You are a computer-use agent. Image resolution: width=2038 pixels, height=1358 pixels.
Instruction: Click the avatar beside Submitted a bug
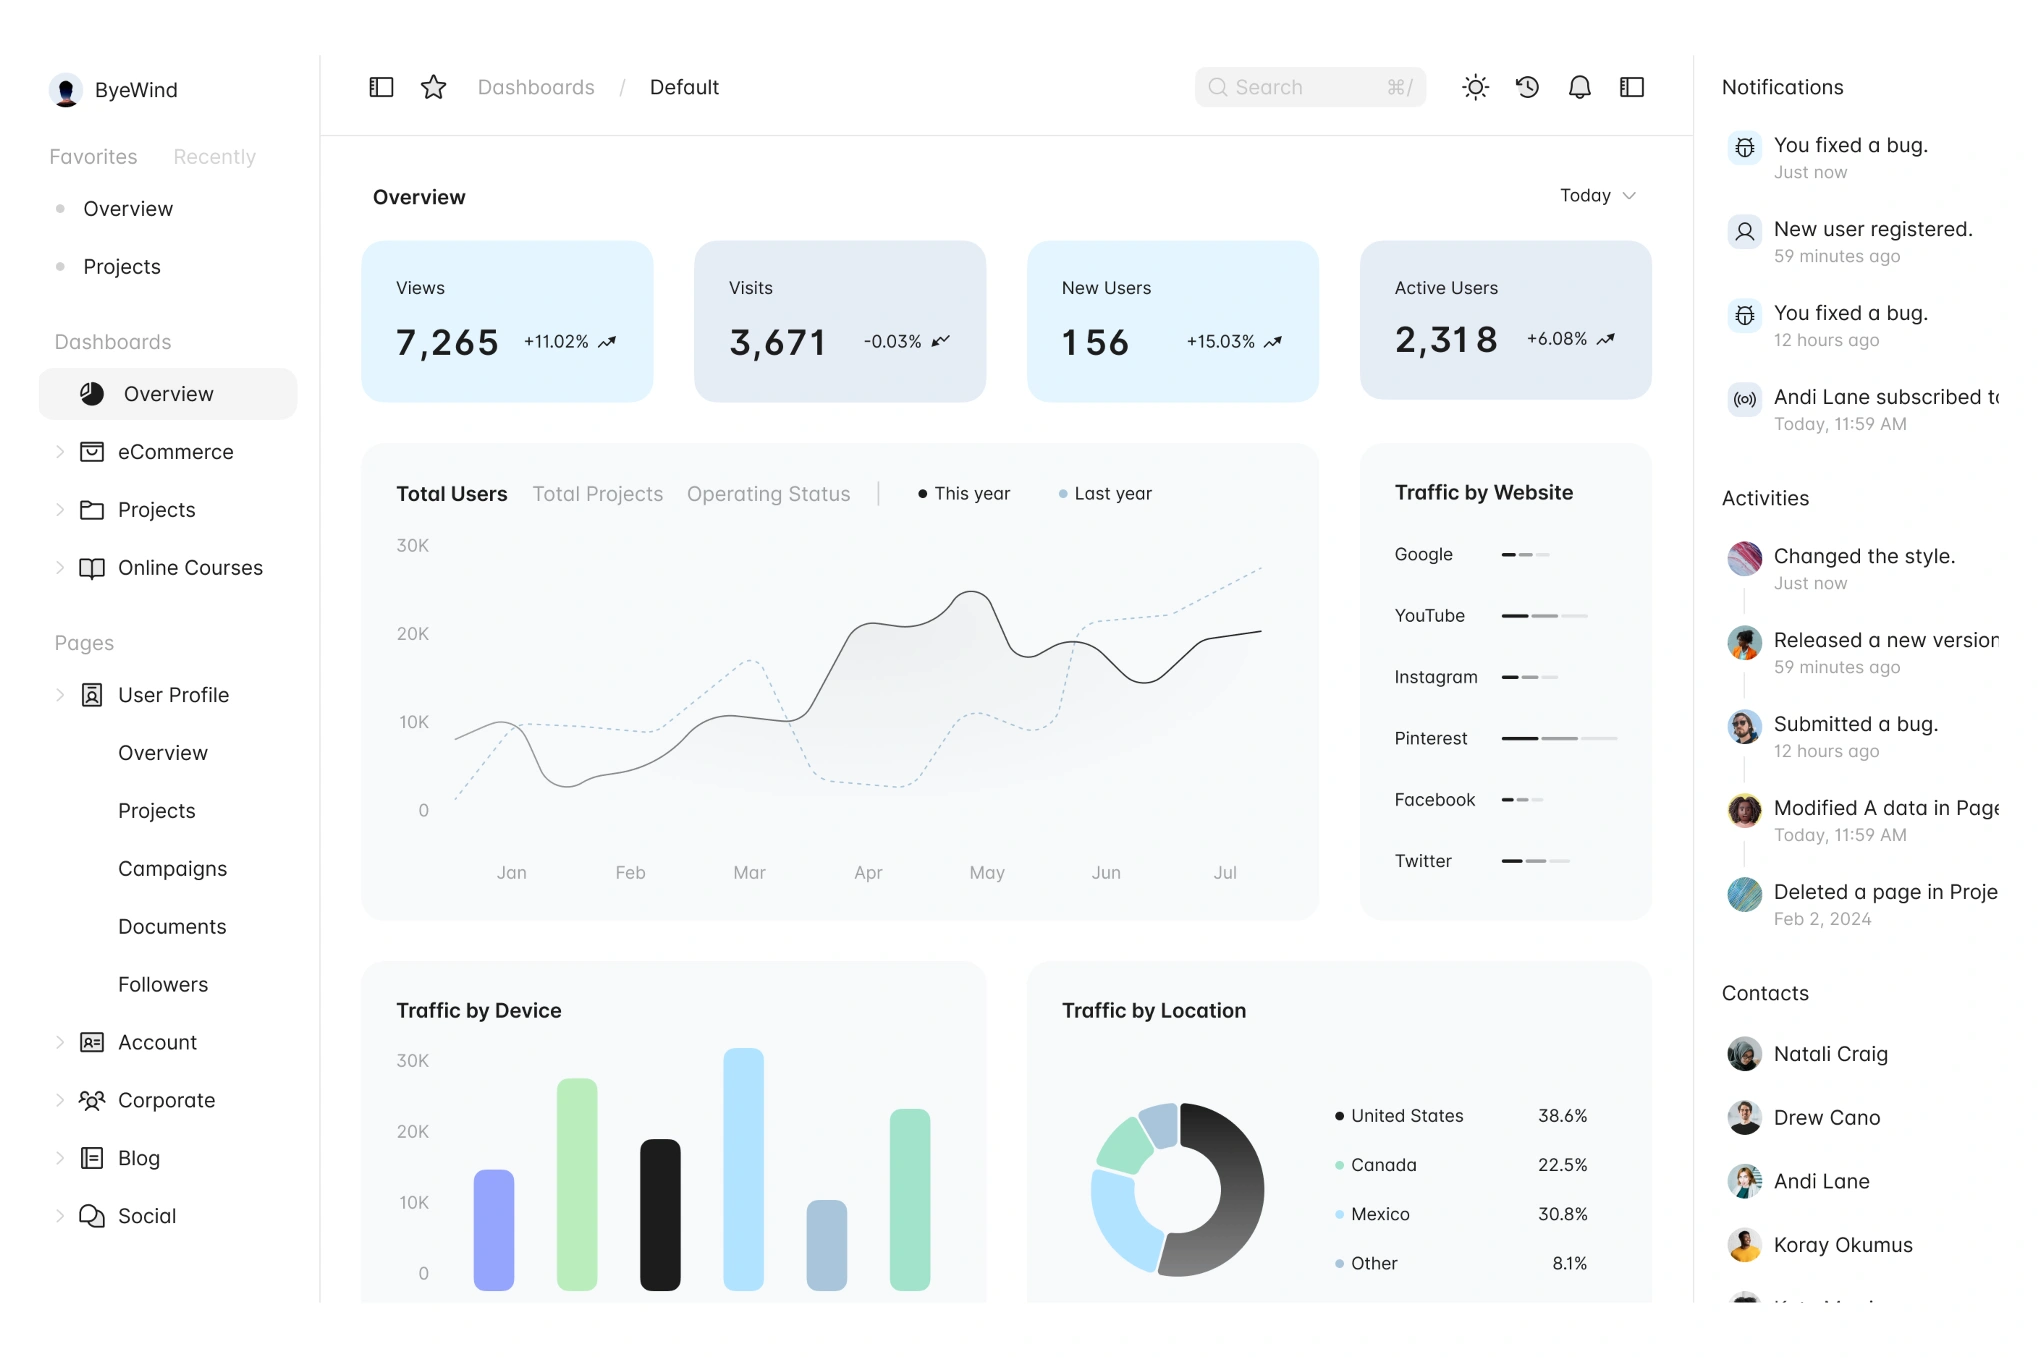[1745, 726]
